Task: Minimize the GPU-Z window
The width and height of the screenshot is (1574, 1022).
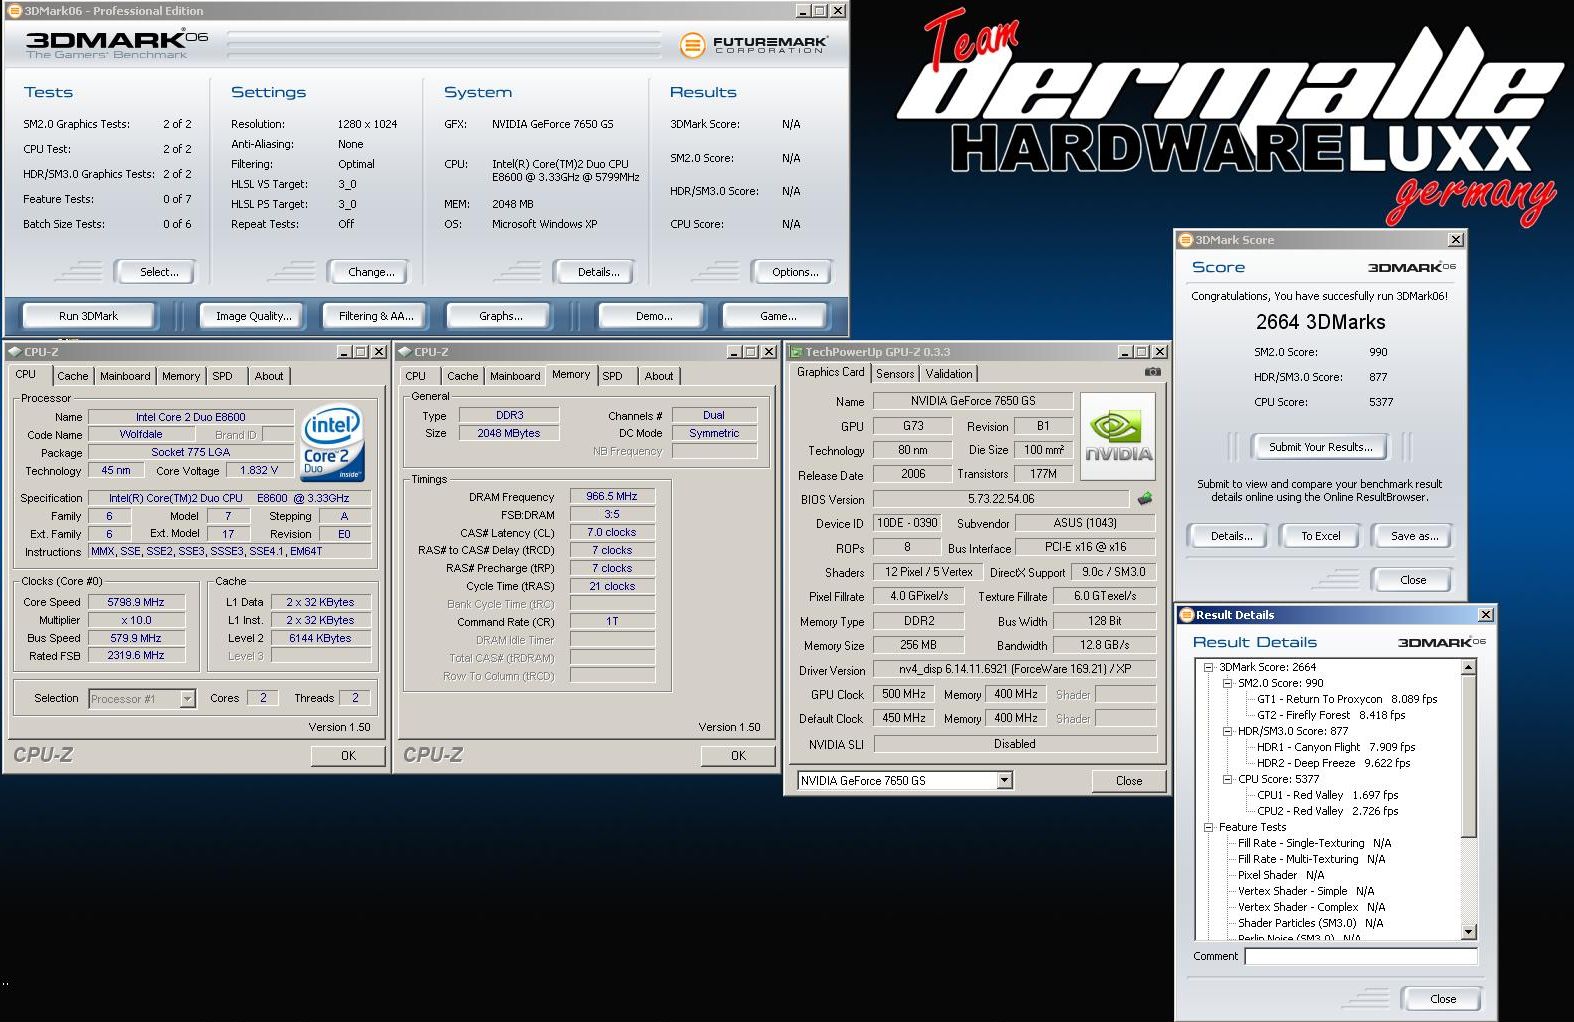Action: point(1123,352)
